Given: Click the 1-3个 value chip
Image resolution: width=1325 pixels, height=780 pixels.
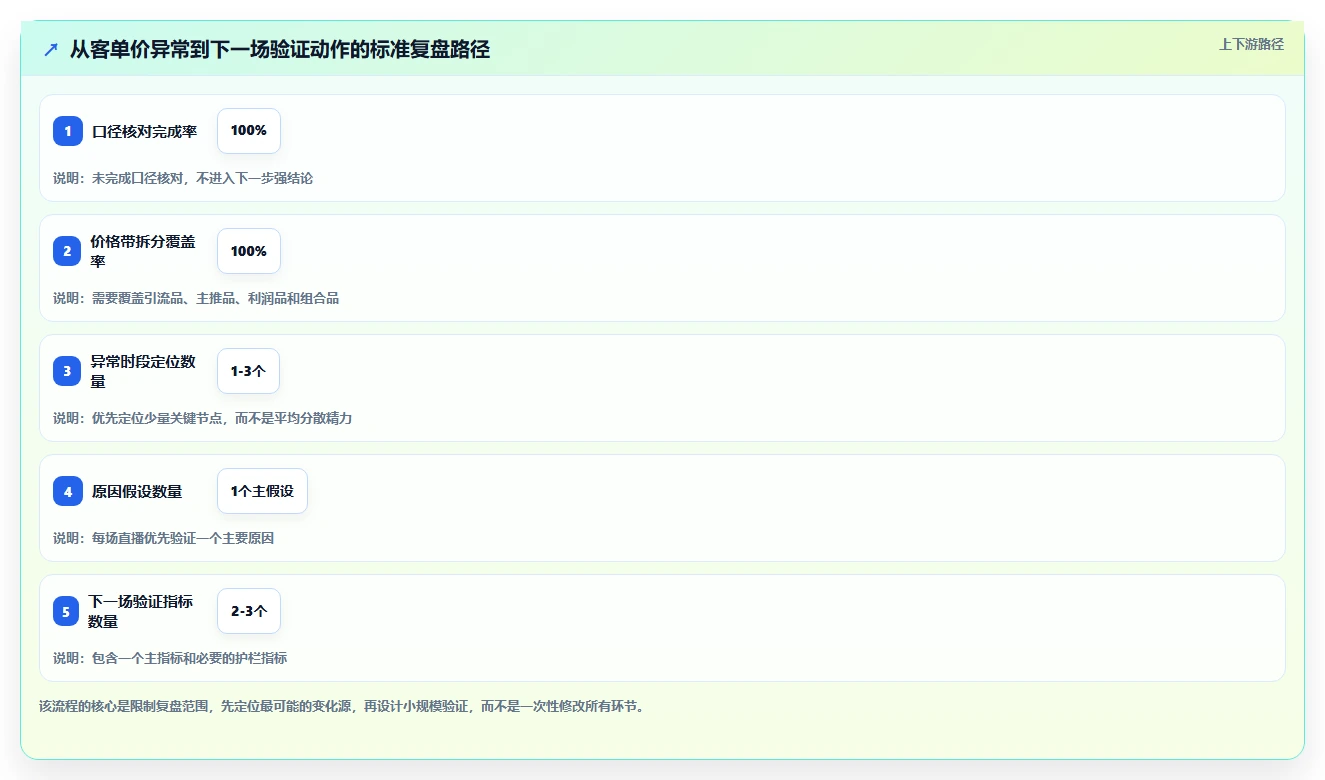Looking at the screenshot, I should (248, 371).
